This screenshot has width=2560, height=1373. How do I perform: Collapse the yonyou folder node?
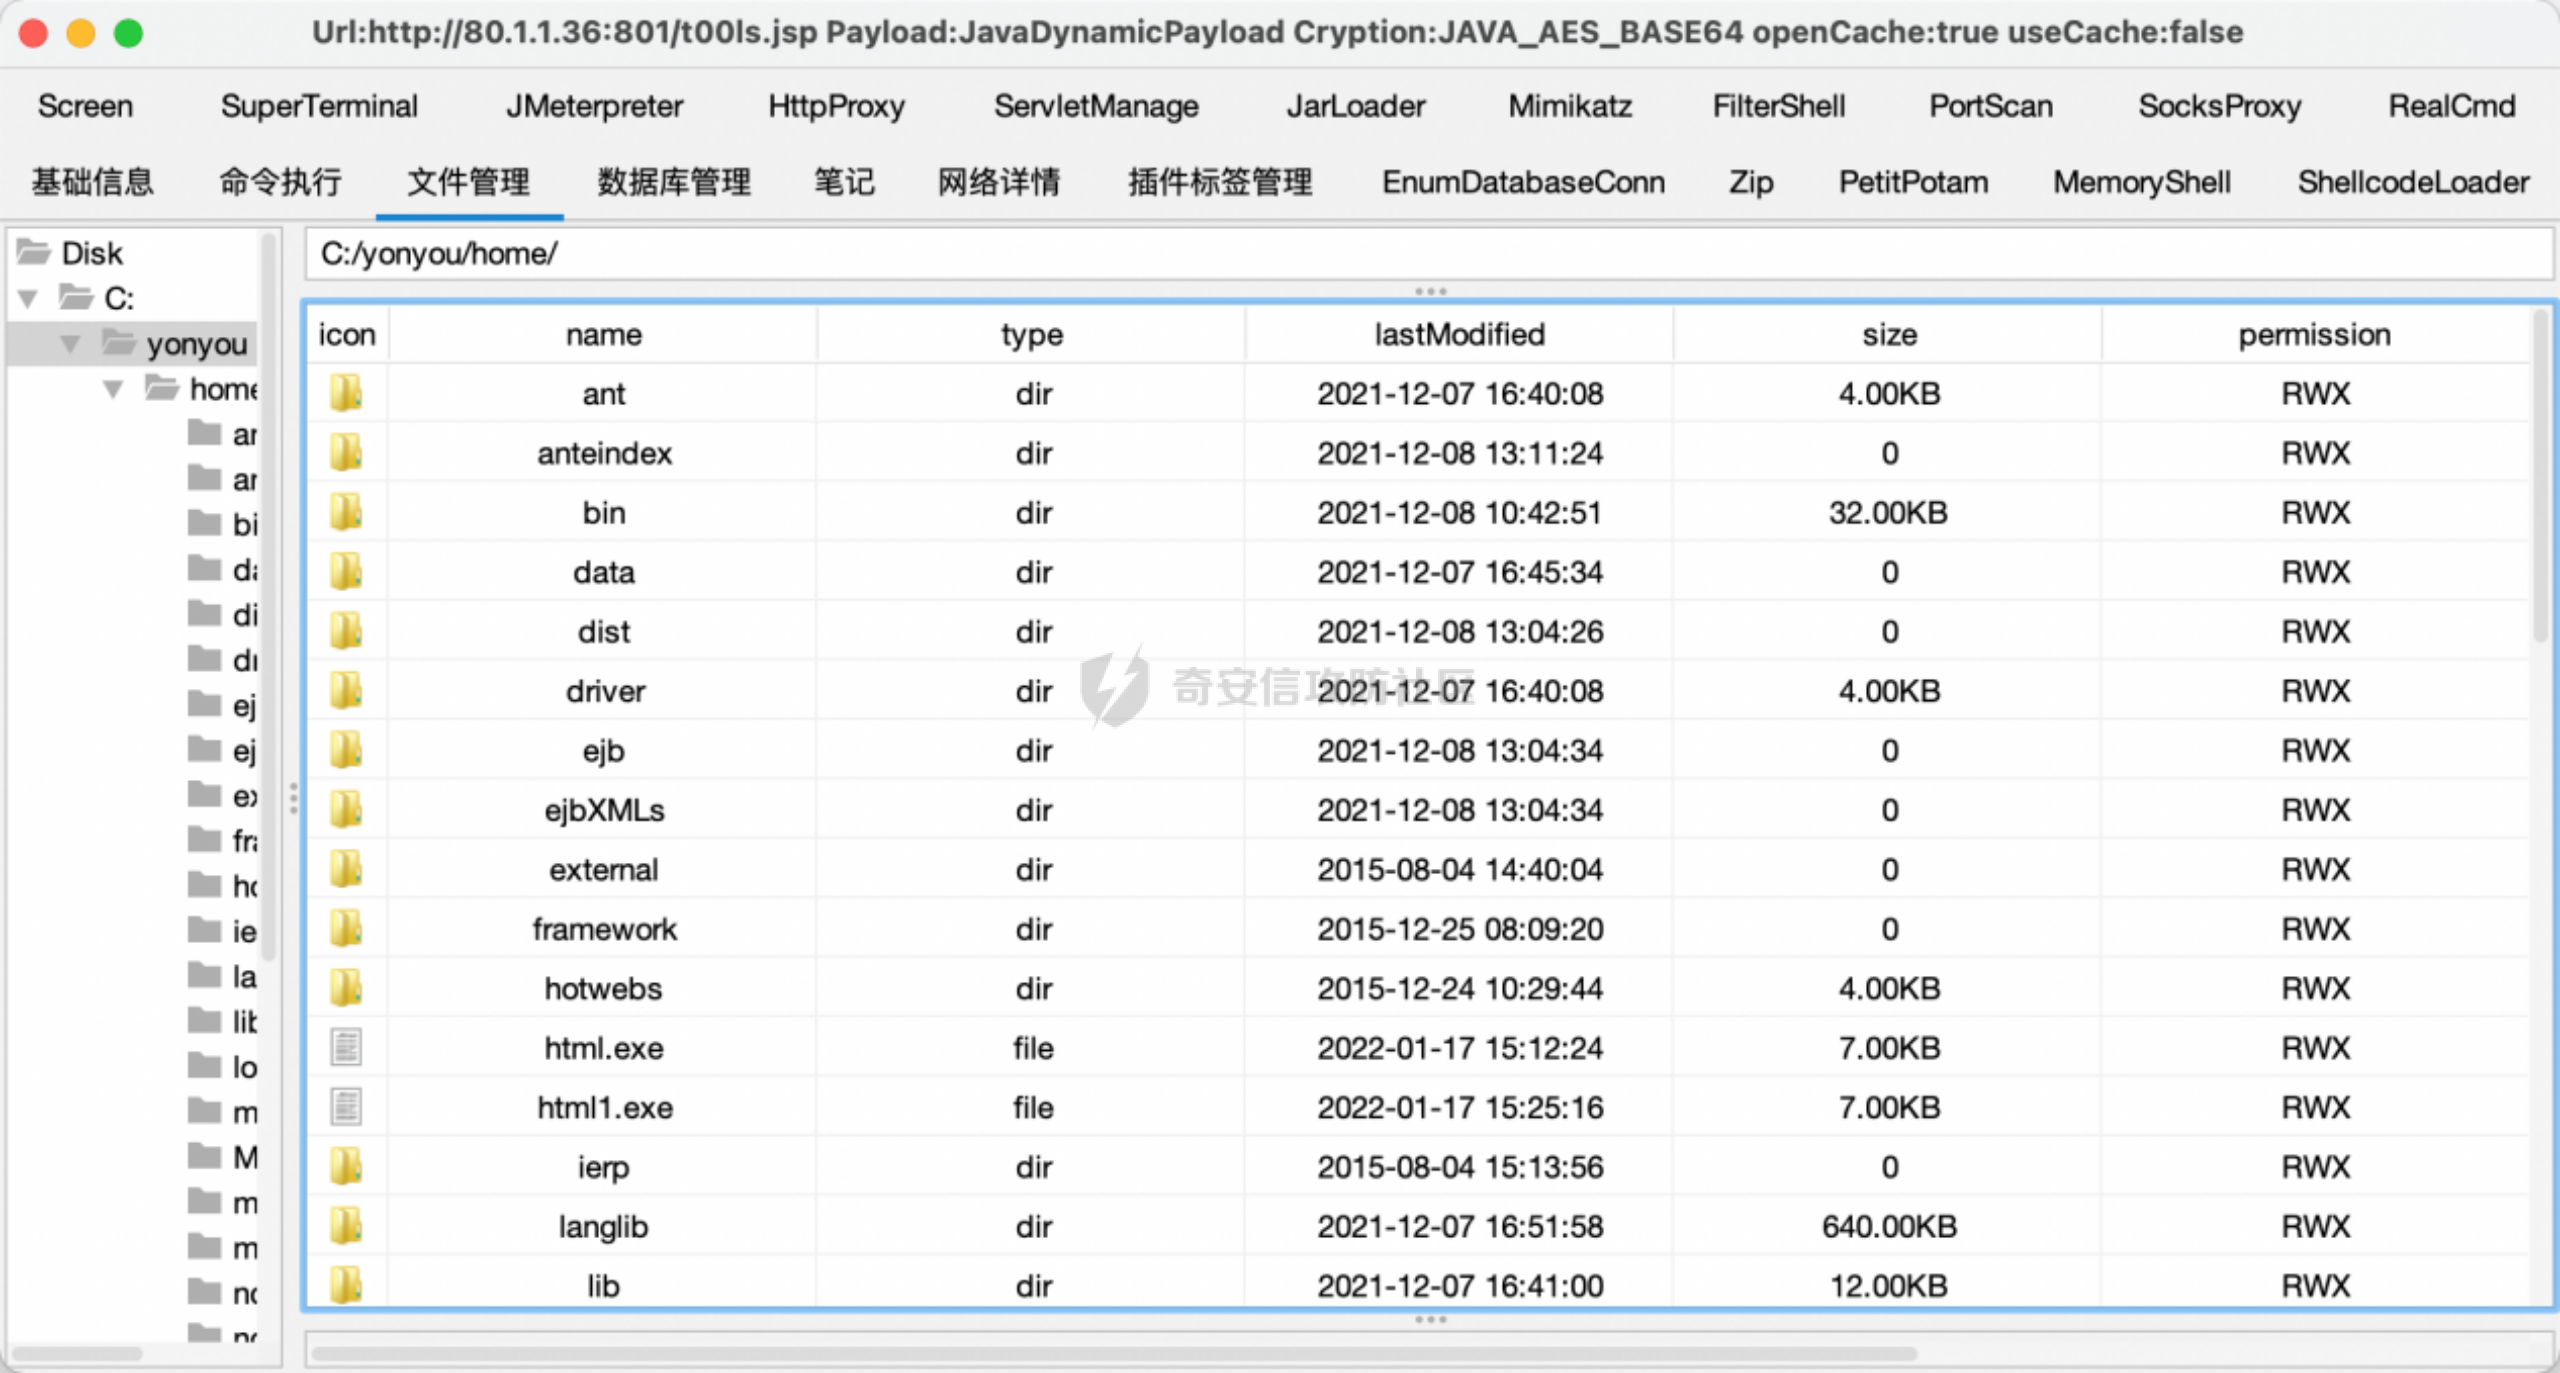coord(70,344)
